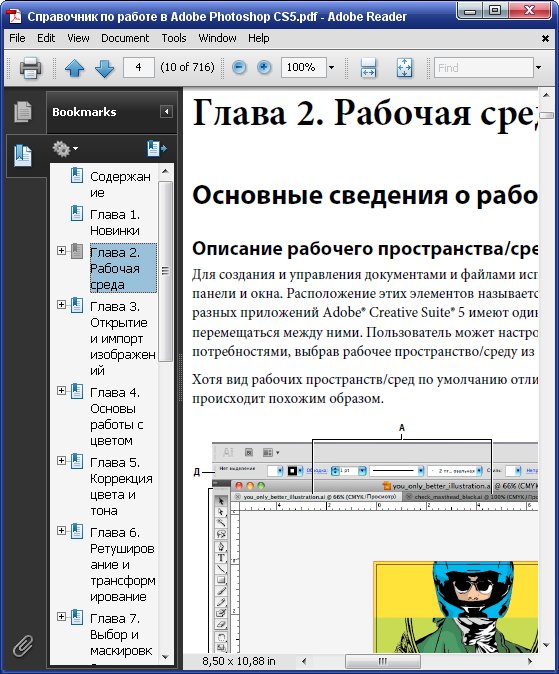The image size is (559, 674).
Task: Click bookmark icon next to Глава 1
Action: pos(77,213)
